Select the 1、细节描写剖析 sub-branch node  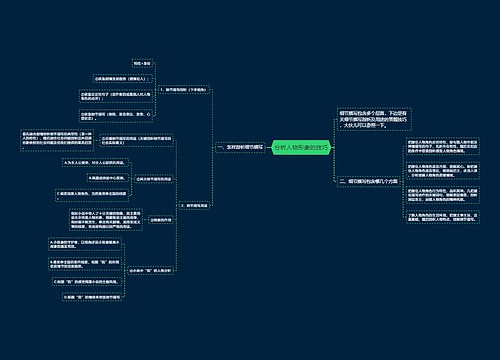tap(183, 90)
